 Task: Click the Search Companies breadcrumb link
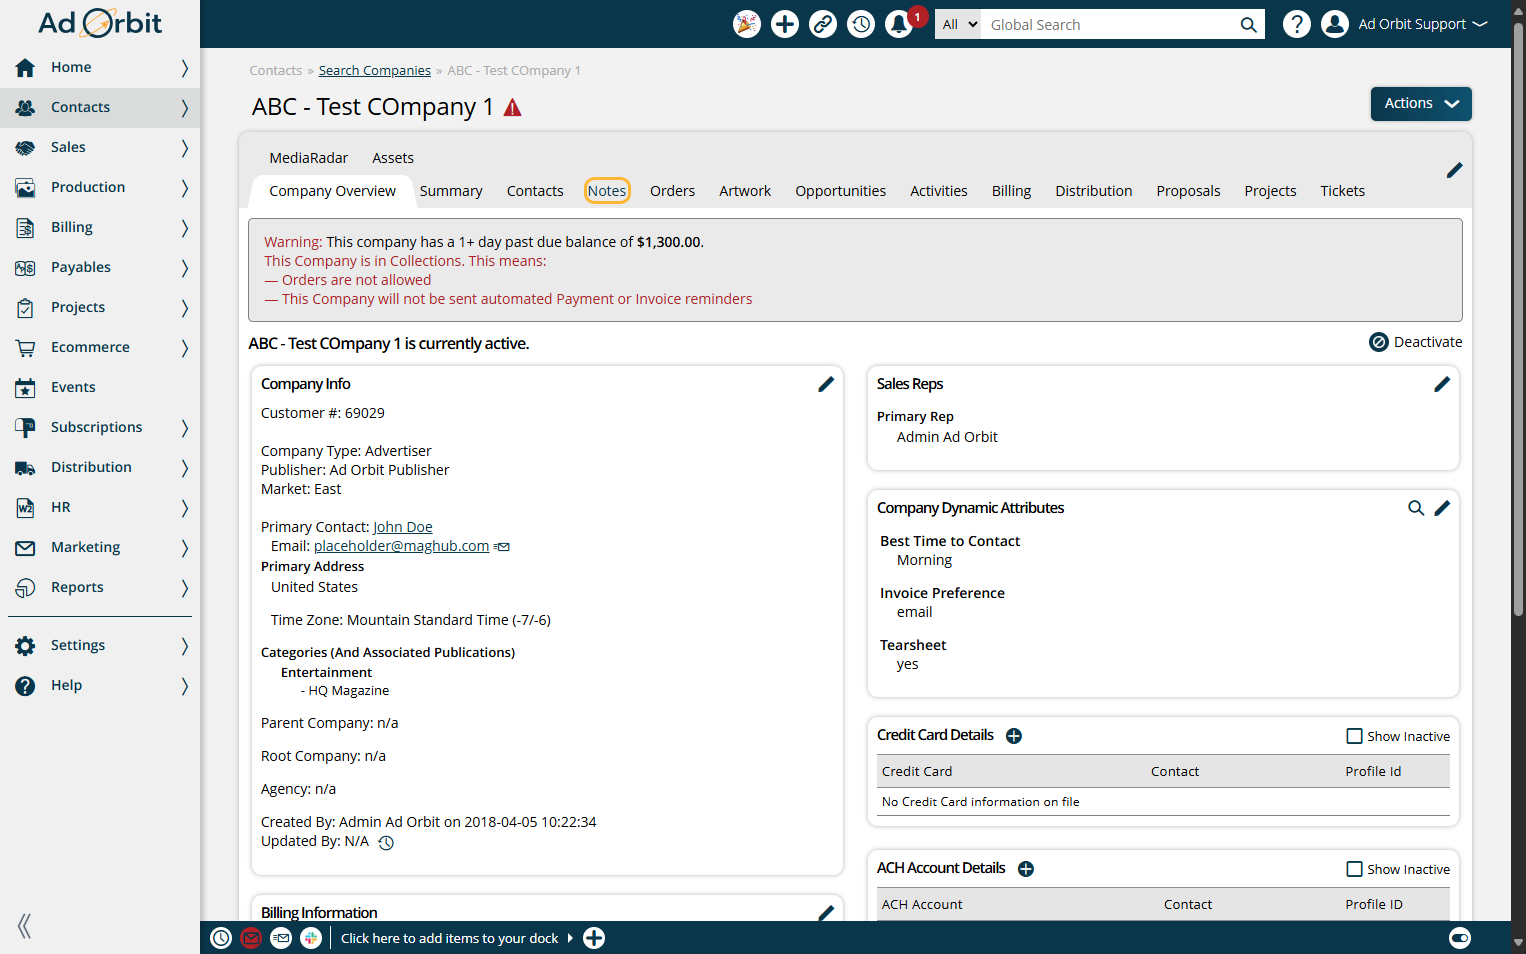375,71
